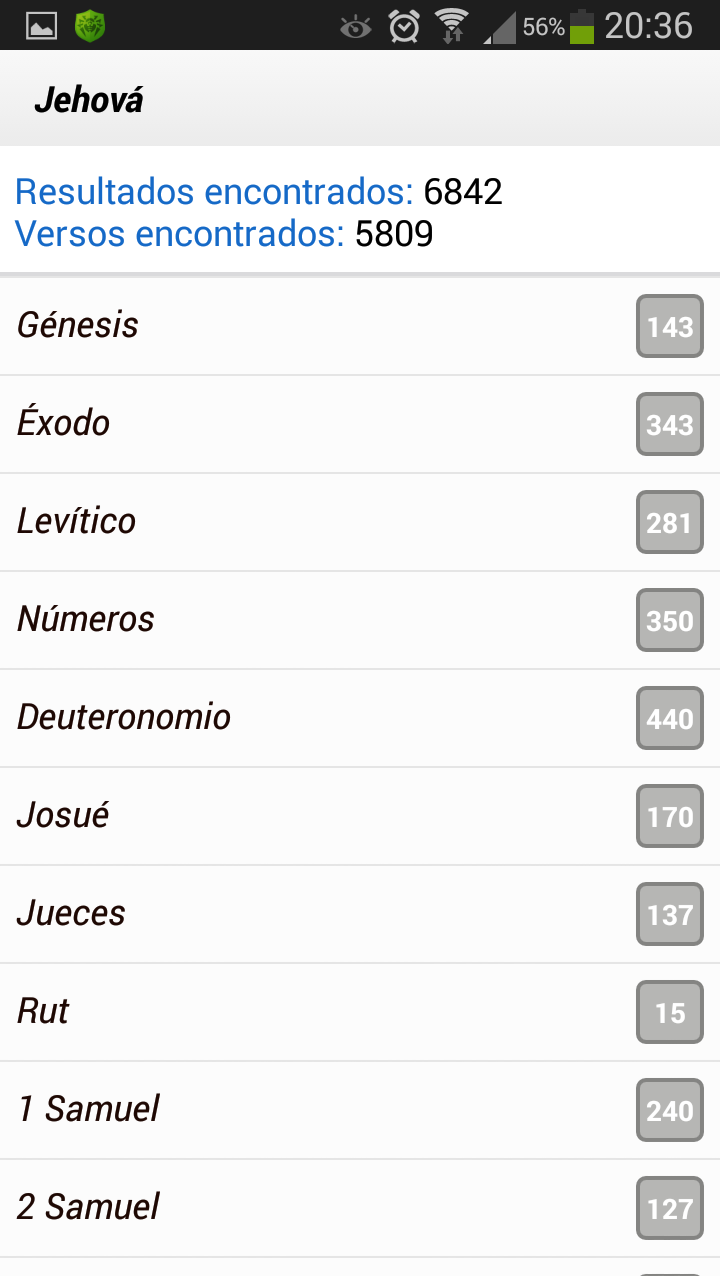Select the Jueces entry
The width and height of the screenshot is (720, 1280).
point(360,914)
